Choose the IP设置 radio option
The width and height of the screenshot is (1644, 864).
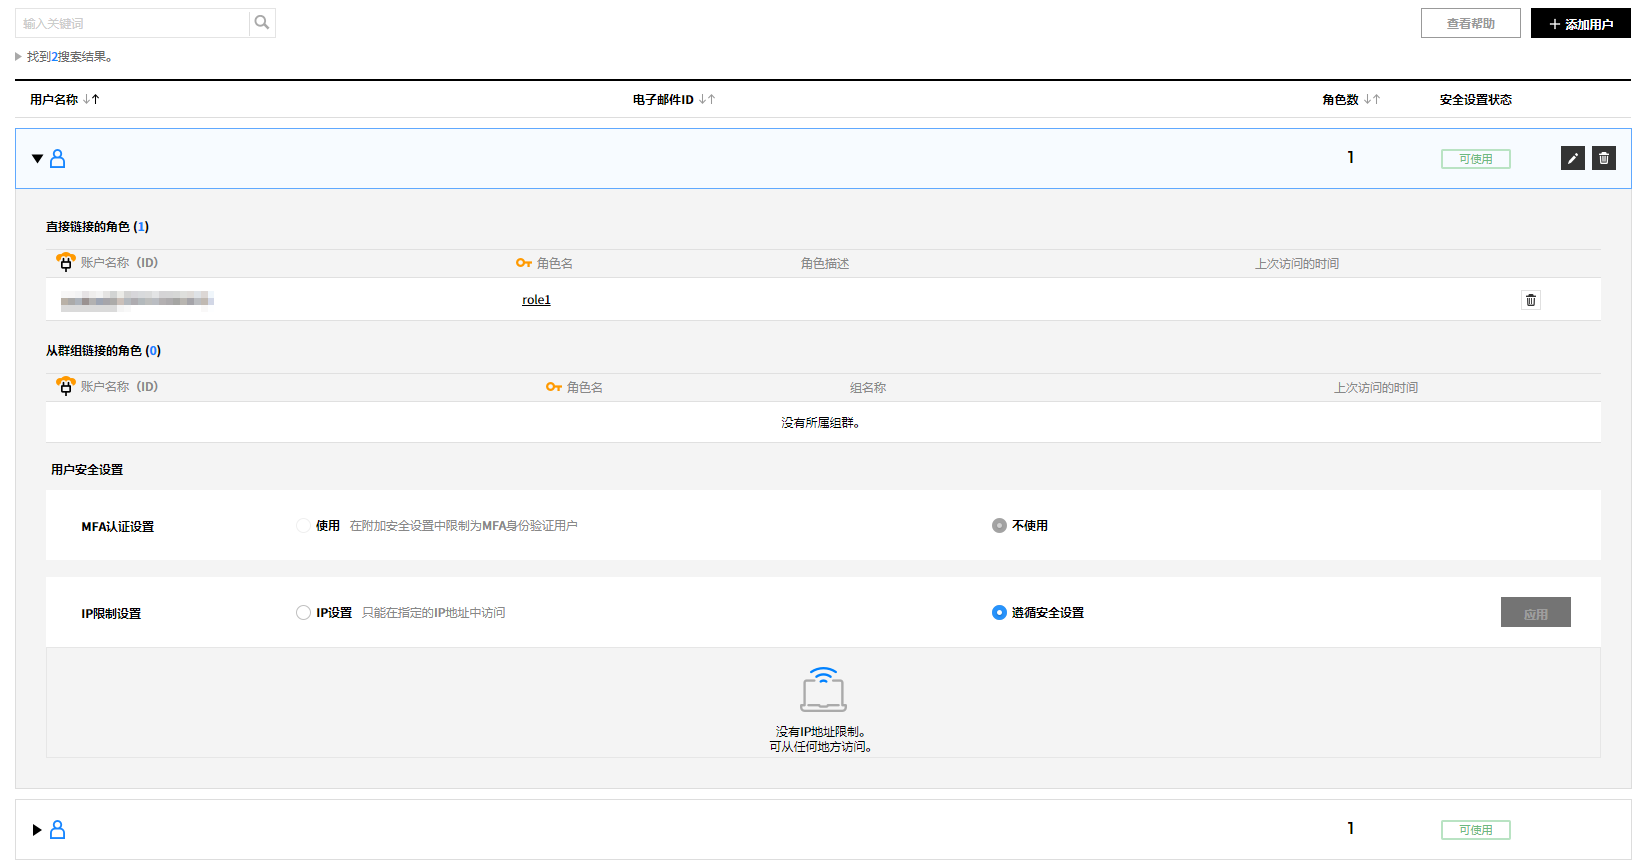pyautogui.click(x=303, y=613)
